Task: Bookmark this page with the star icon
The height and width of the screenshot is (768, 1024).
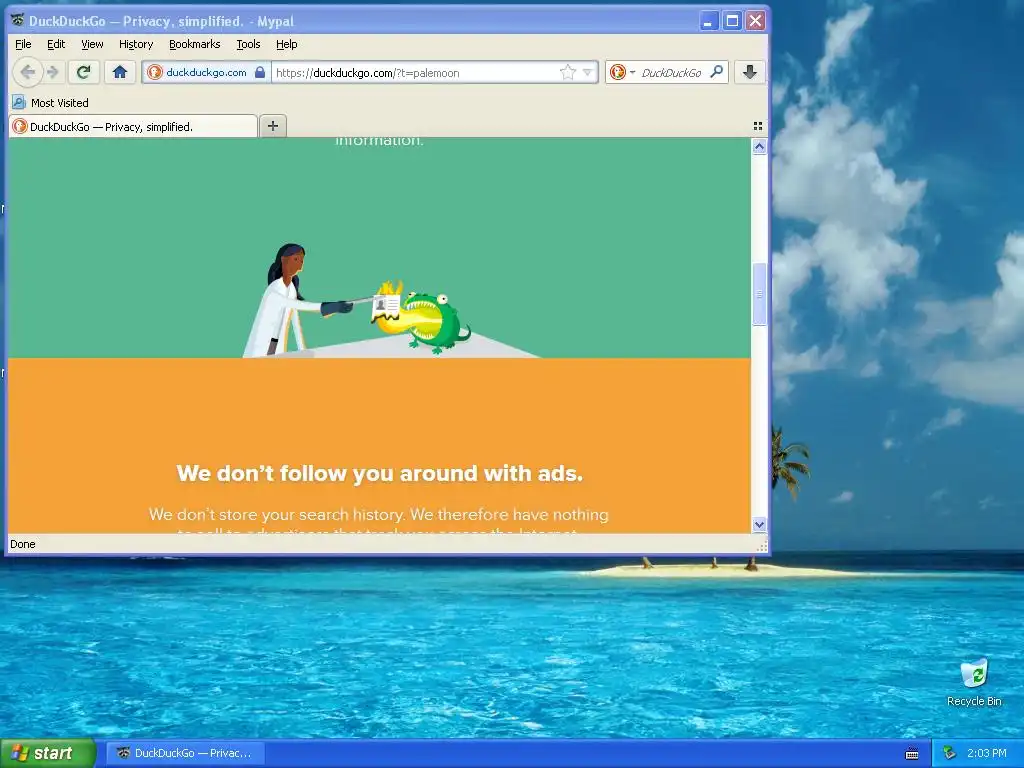Action: point(568,72)
